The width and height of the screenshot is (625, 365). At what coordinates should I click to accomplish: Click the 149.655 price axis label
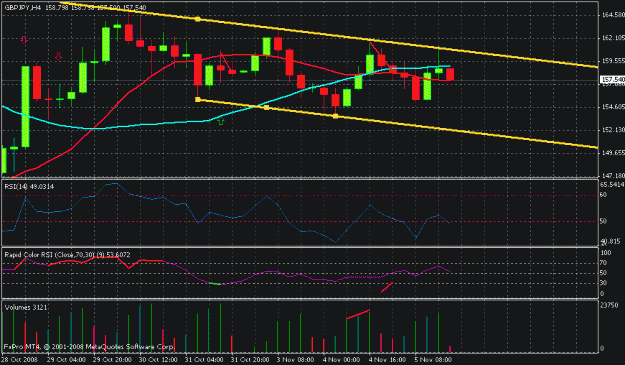pyautogui.click(x=613, y=153)
